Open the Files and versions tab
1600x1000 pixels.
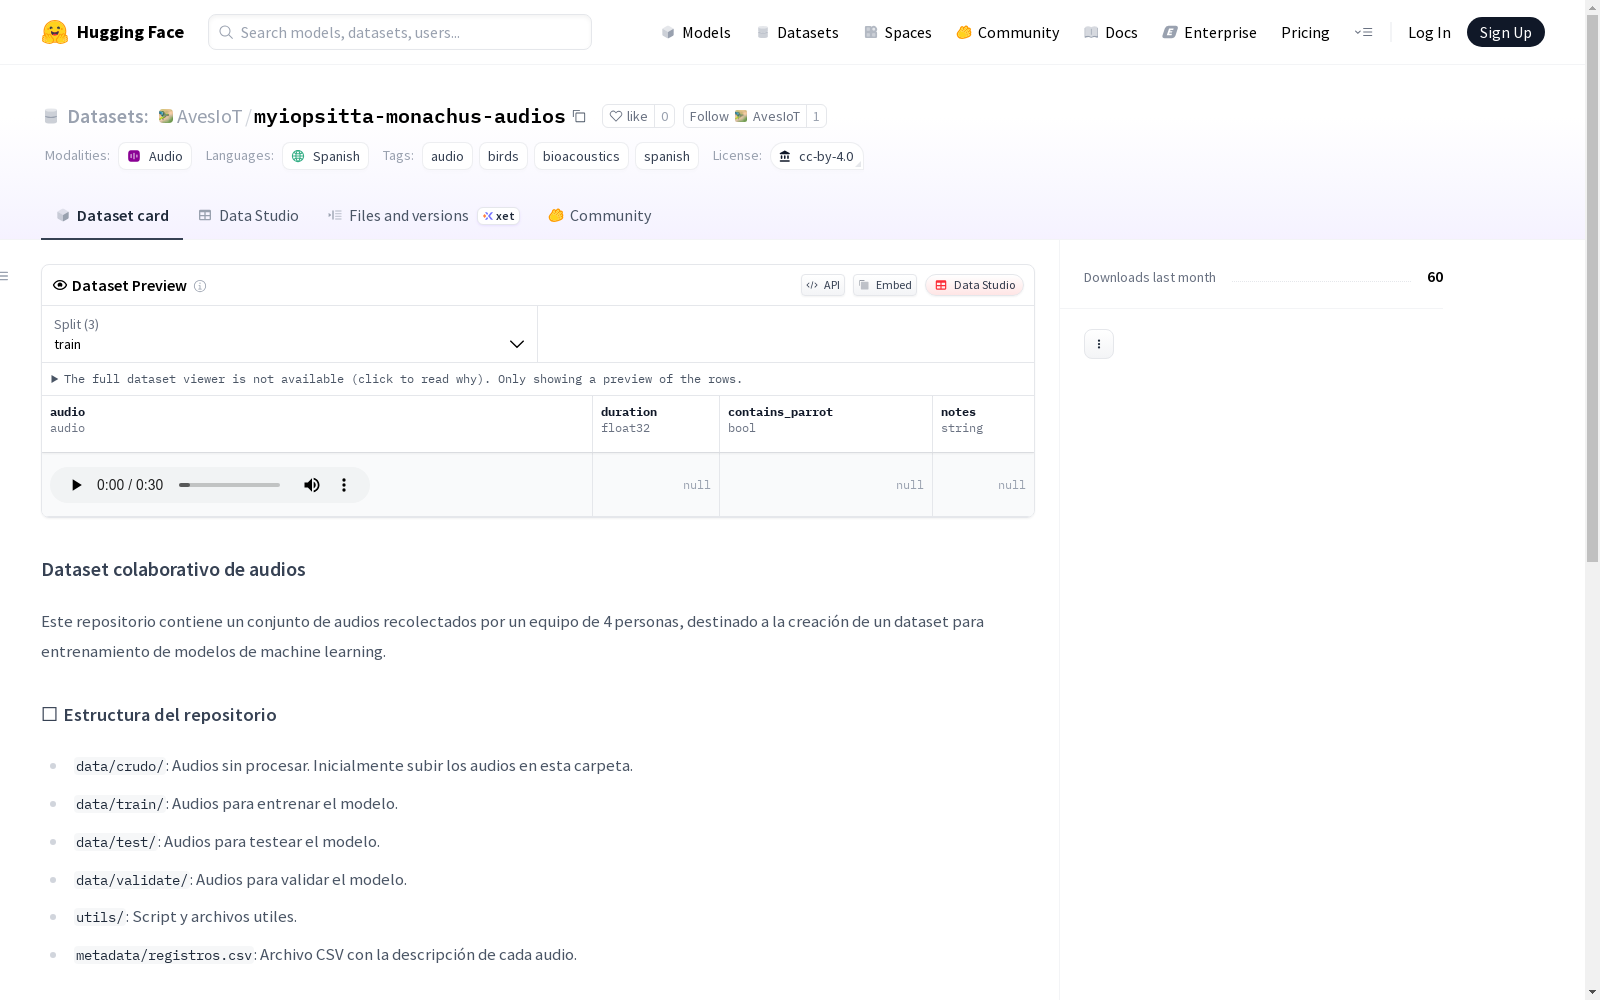coord(424,215)
